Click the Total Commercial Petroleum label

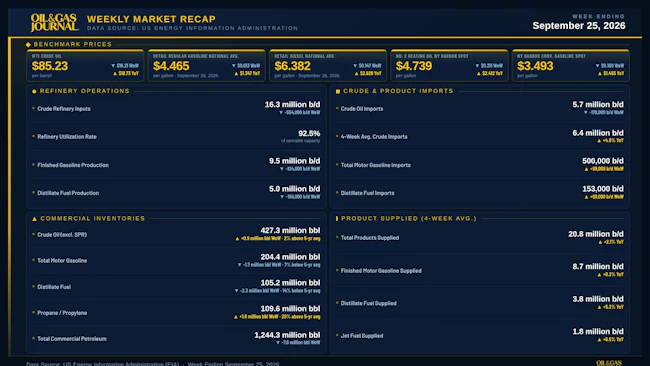pos(72,339)
